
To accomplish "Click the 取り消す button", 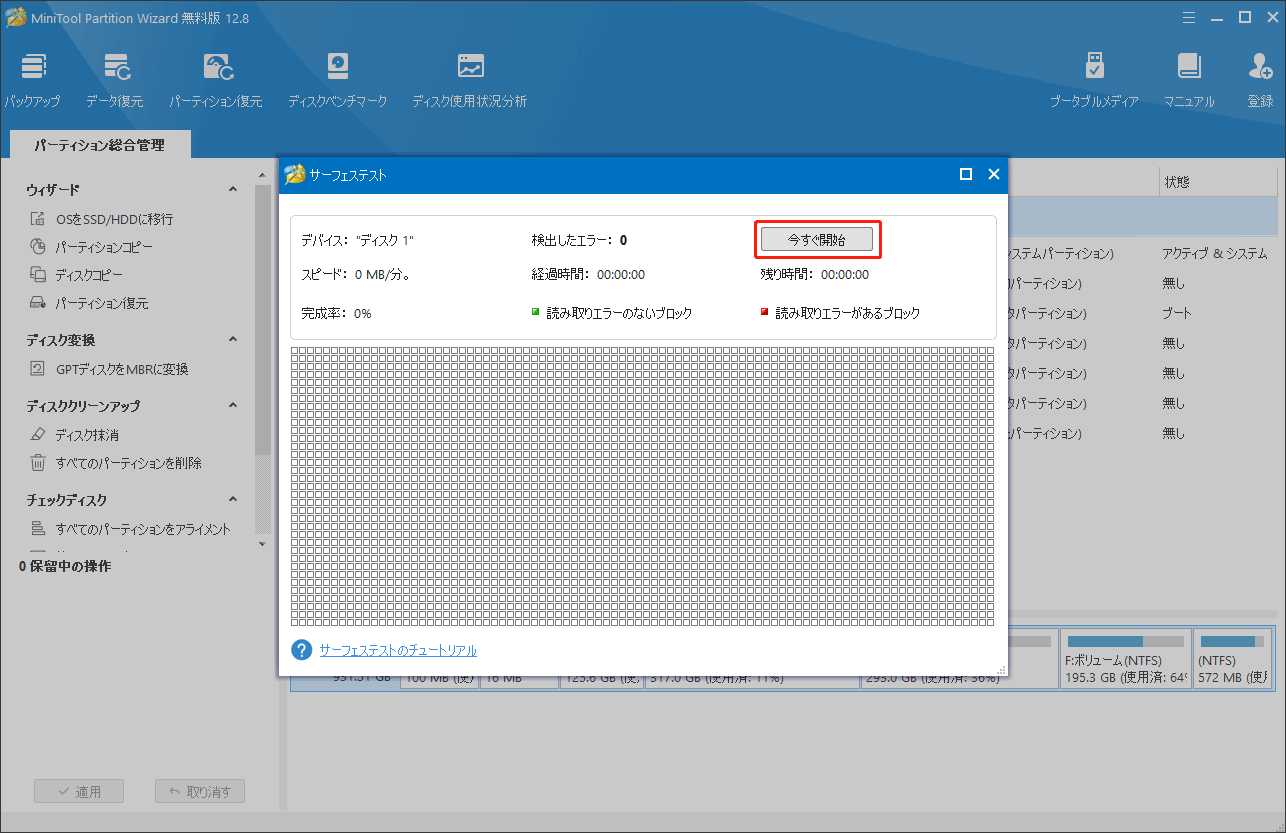I will point(200,791).
